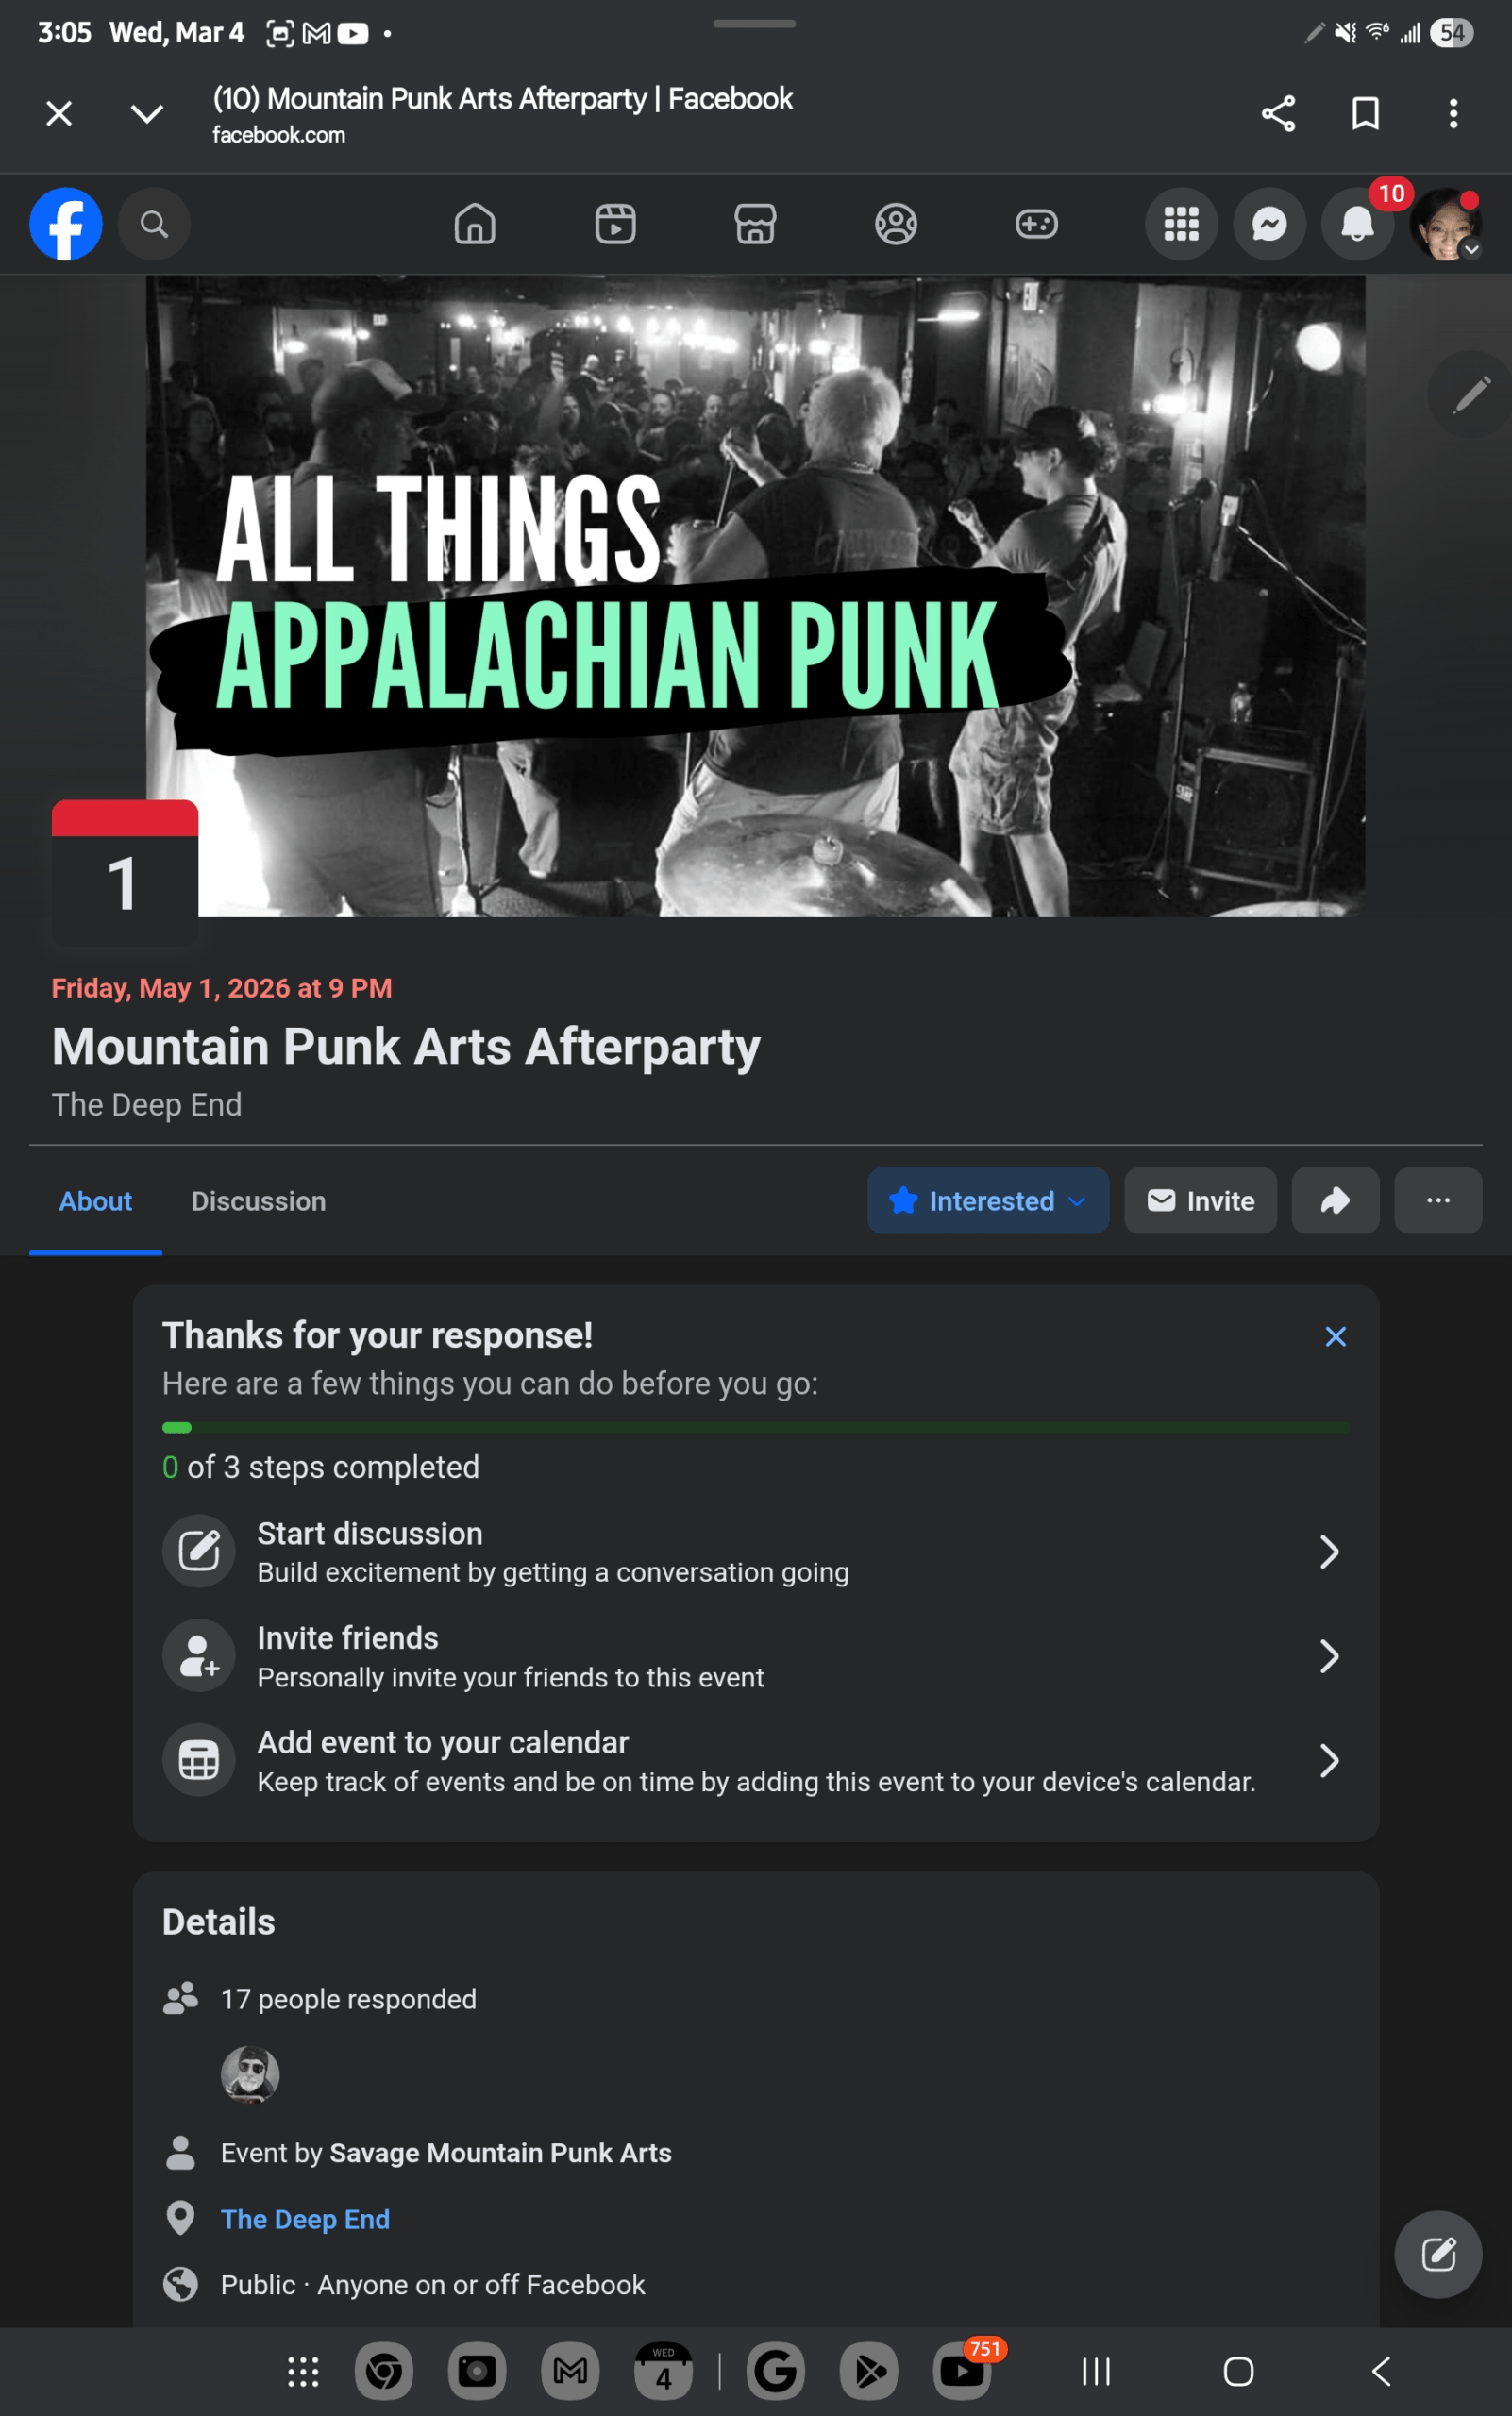This screenshot has height=2416, width=1512.
Task: Click the steps completed progress bar
Action: point(755,1427)
